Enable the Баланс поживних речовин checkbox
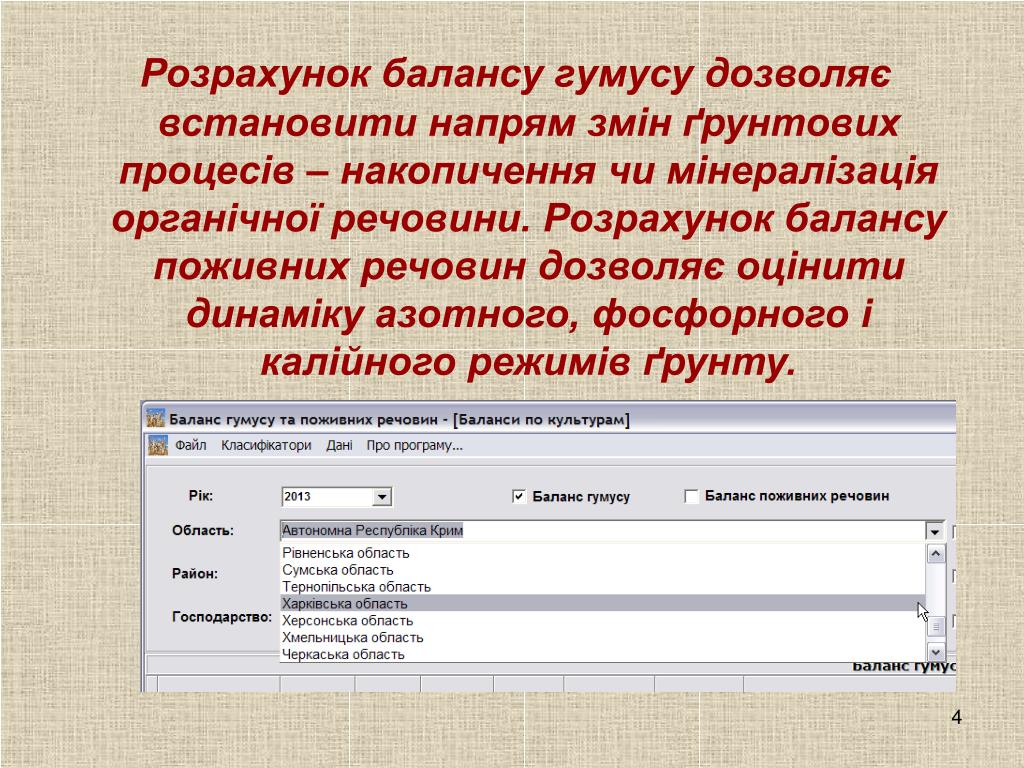 click(691, 496)
